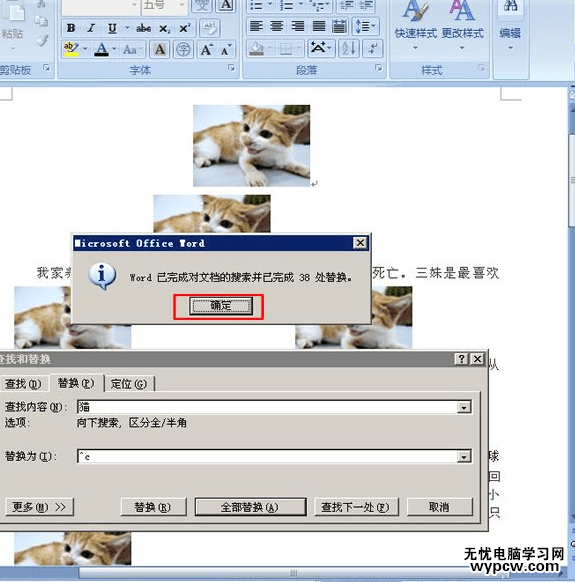Justify the paragraph text

click(x=318, y=26)
